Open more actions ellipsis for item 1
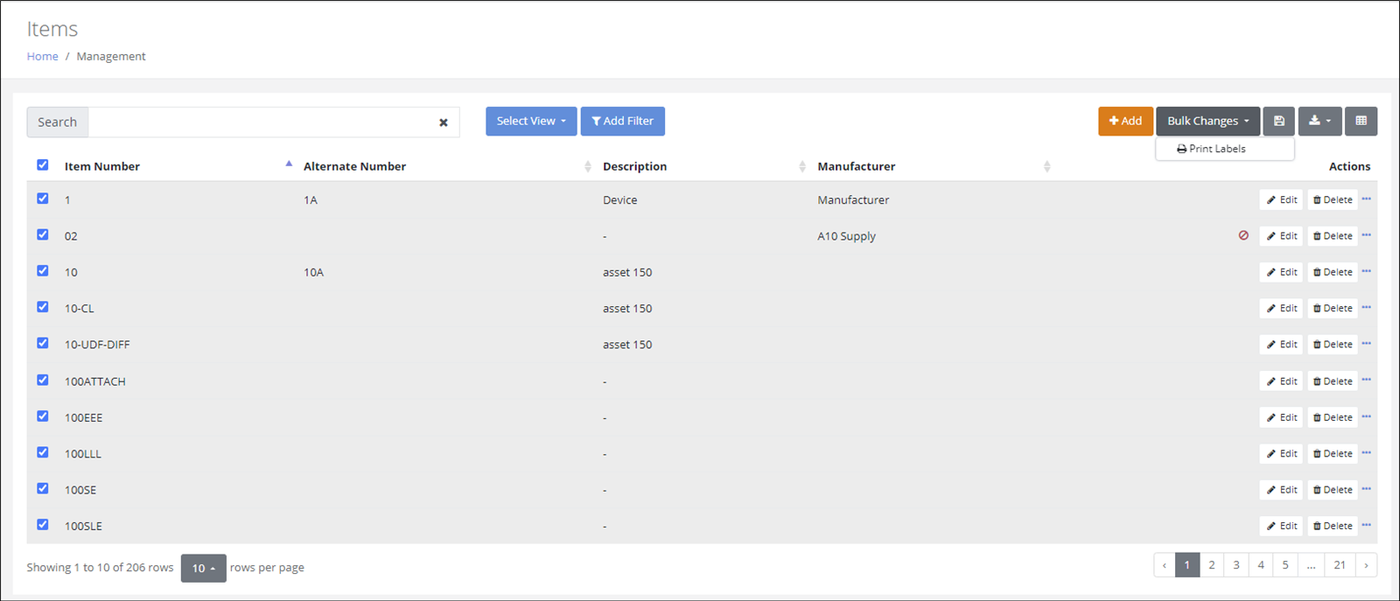This screenshot has width=1400, height=601. tap(1366, 199)
